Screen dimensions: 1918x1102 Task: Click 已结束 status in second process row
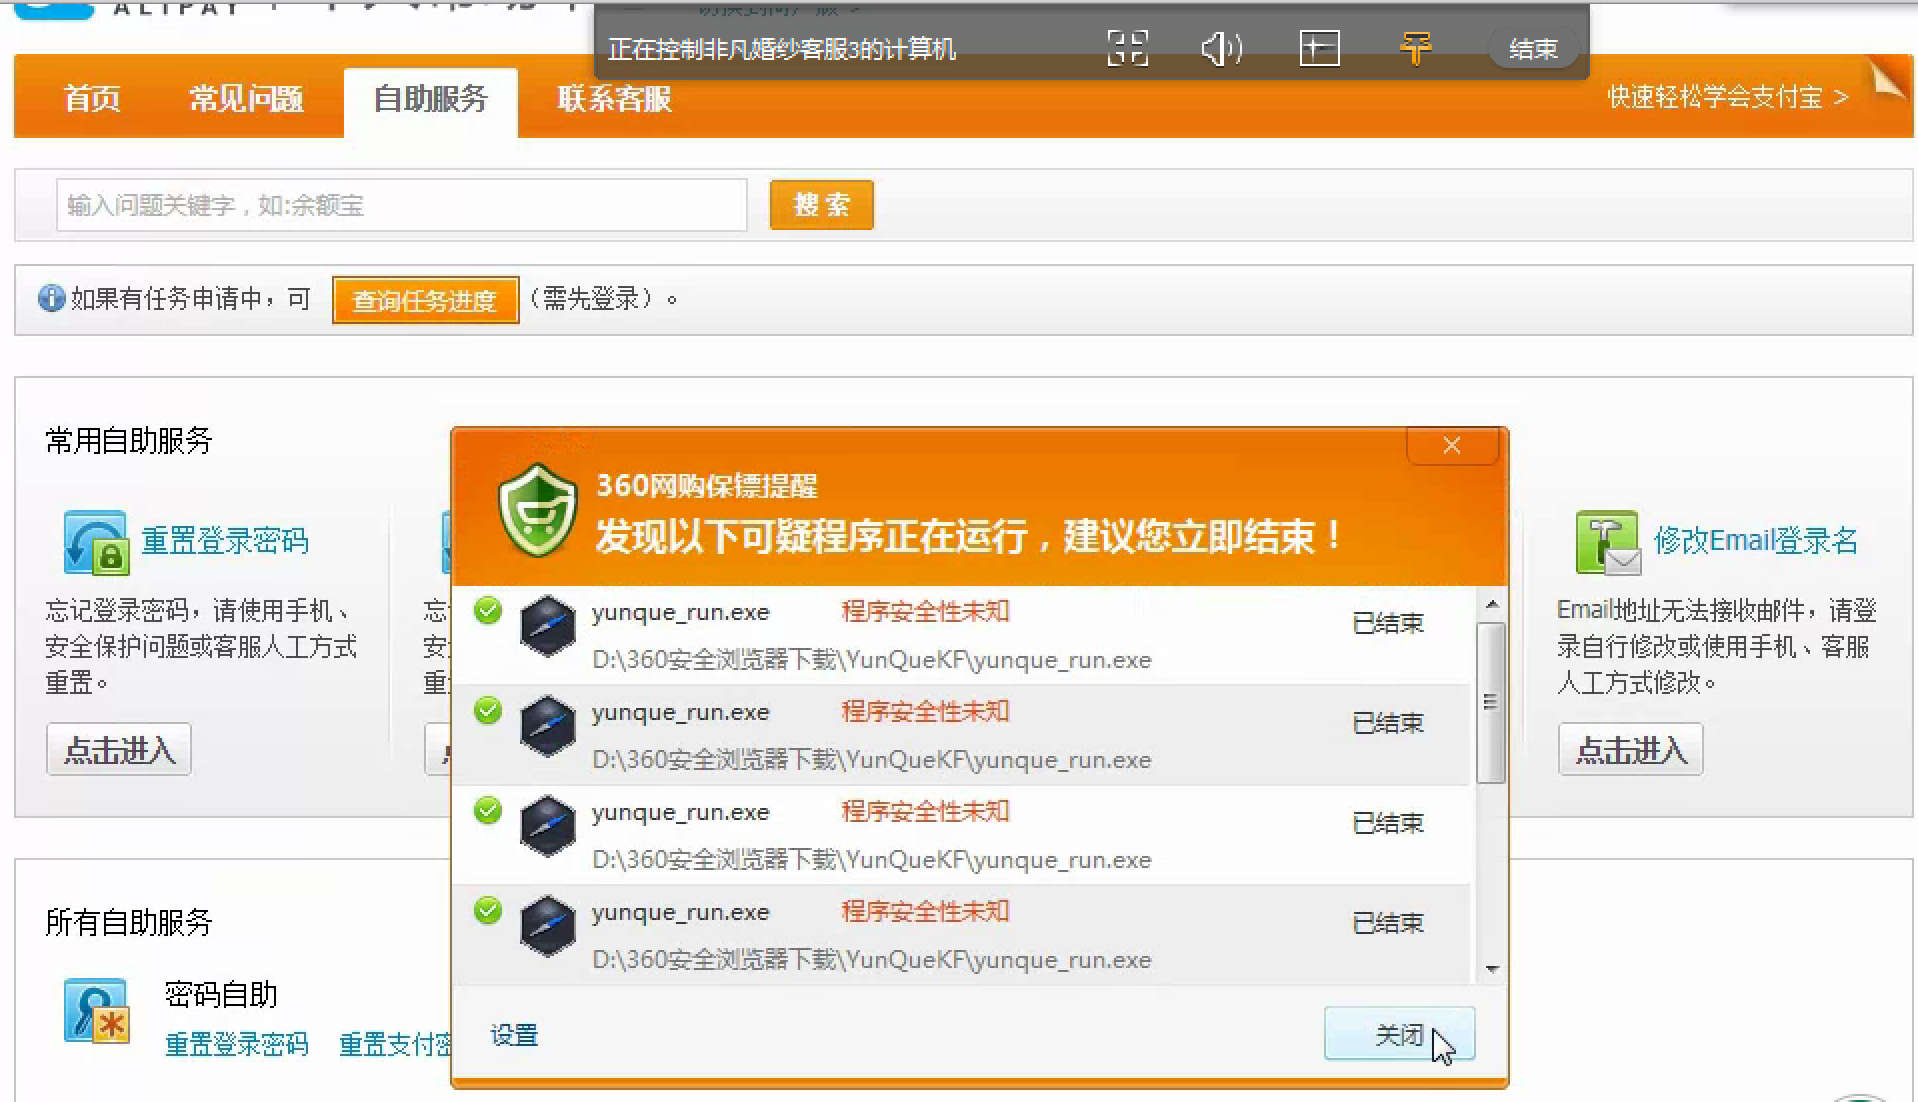(1388, 723)
